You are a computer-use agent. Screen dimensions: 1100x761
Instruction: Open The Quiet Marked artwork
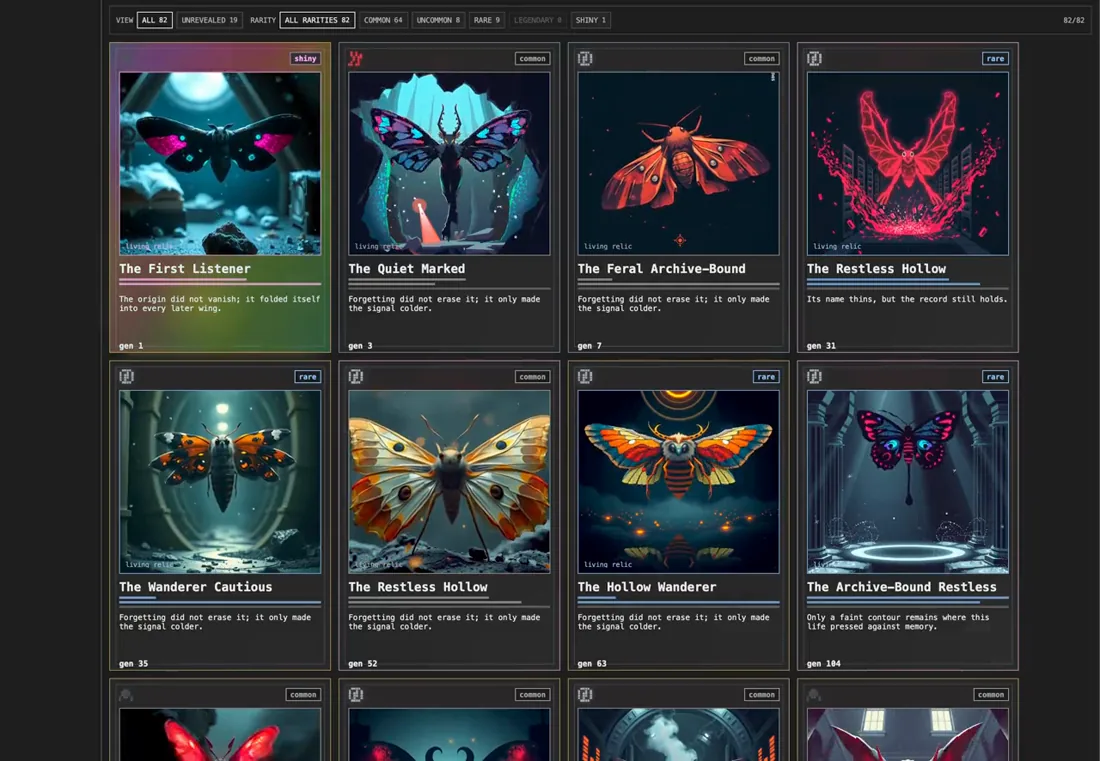(x=450, y=163)
